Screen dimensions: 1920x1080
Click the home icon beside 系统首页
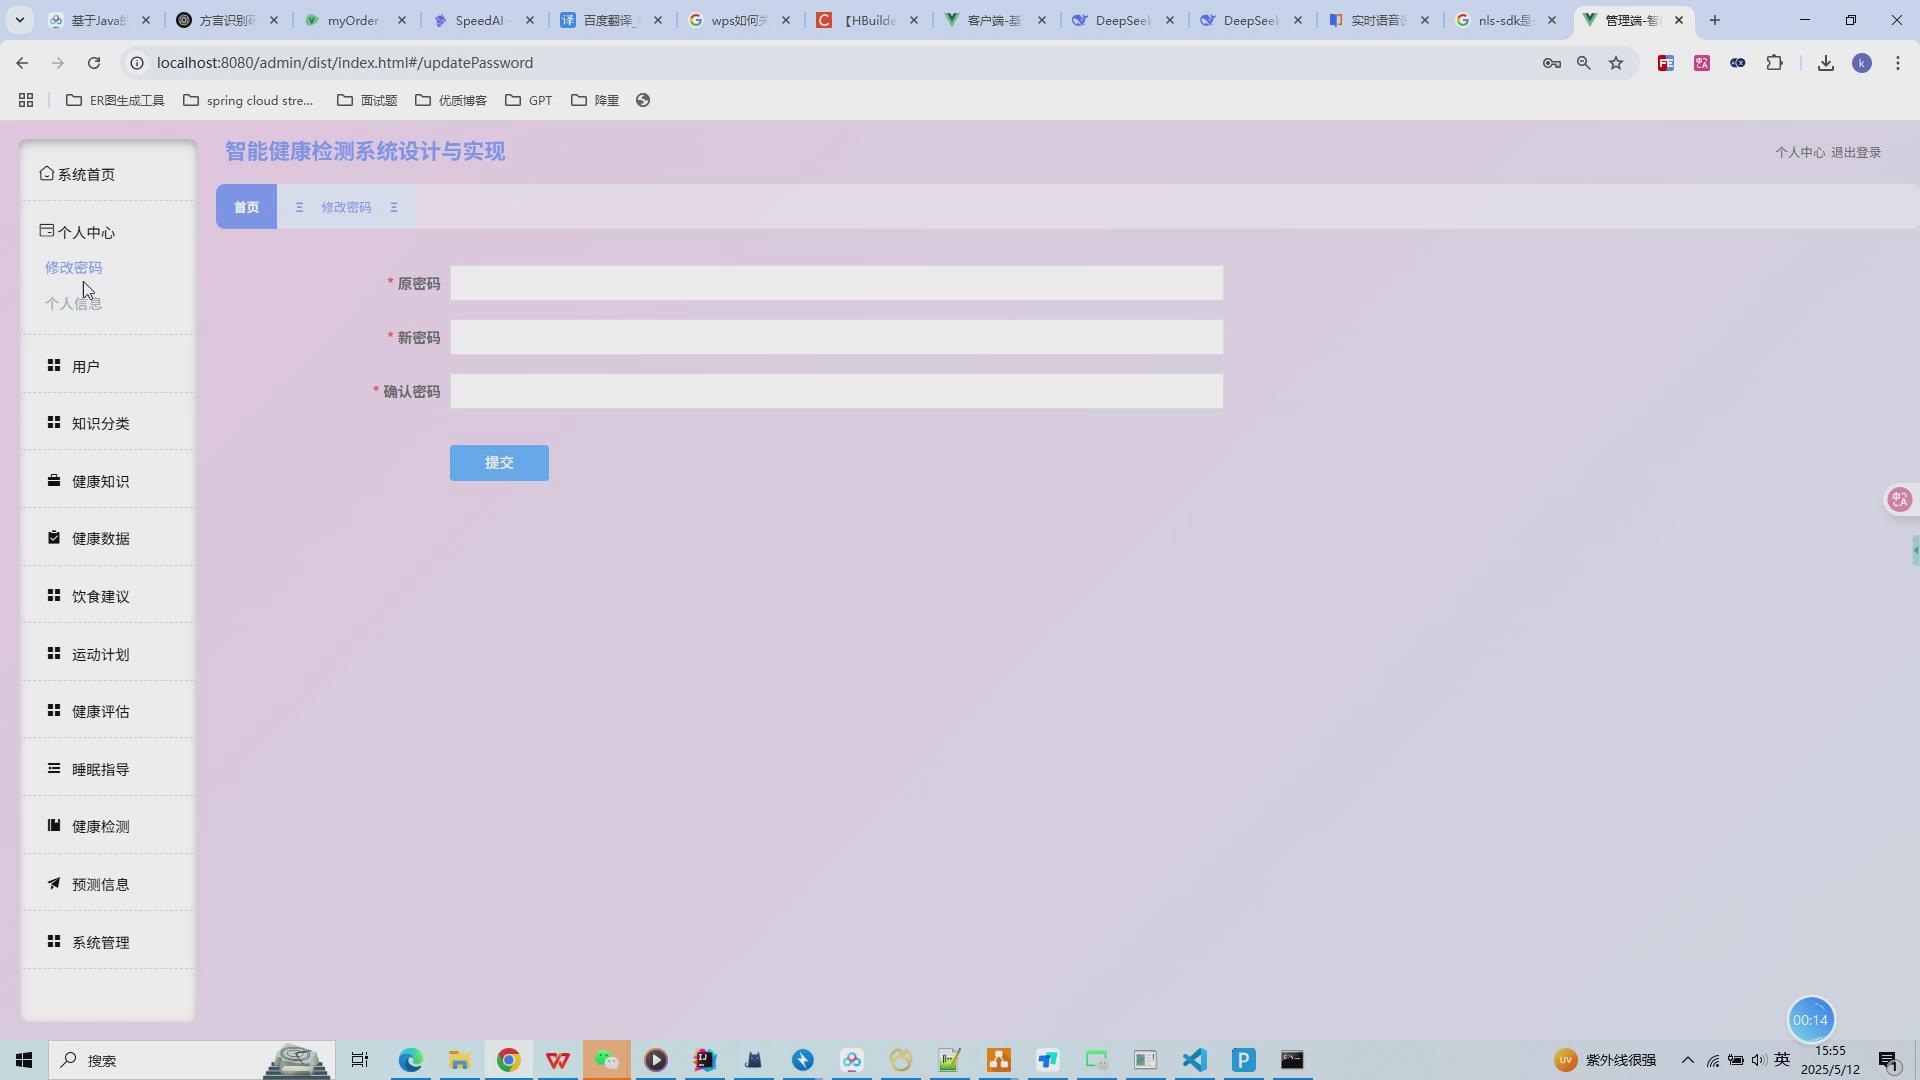(46, 173)
